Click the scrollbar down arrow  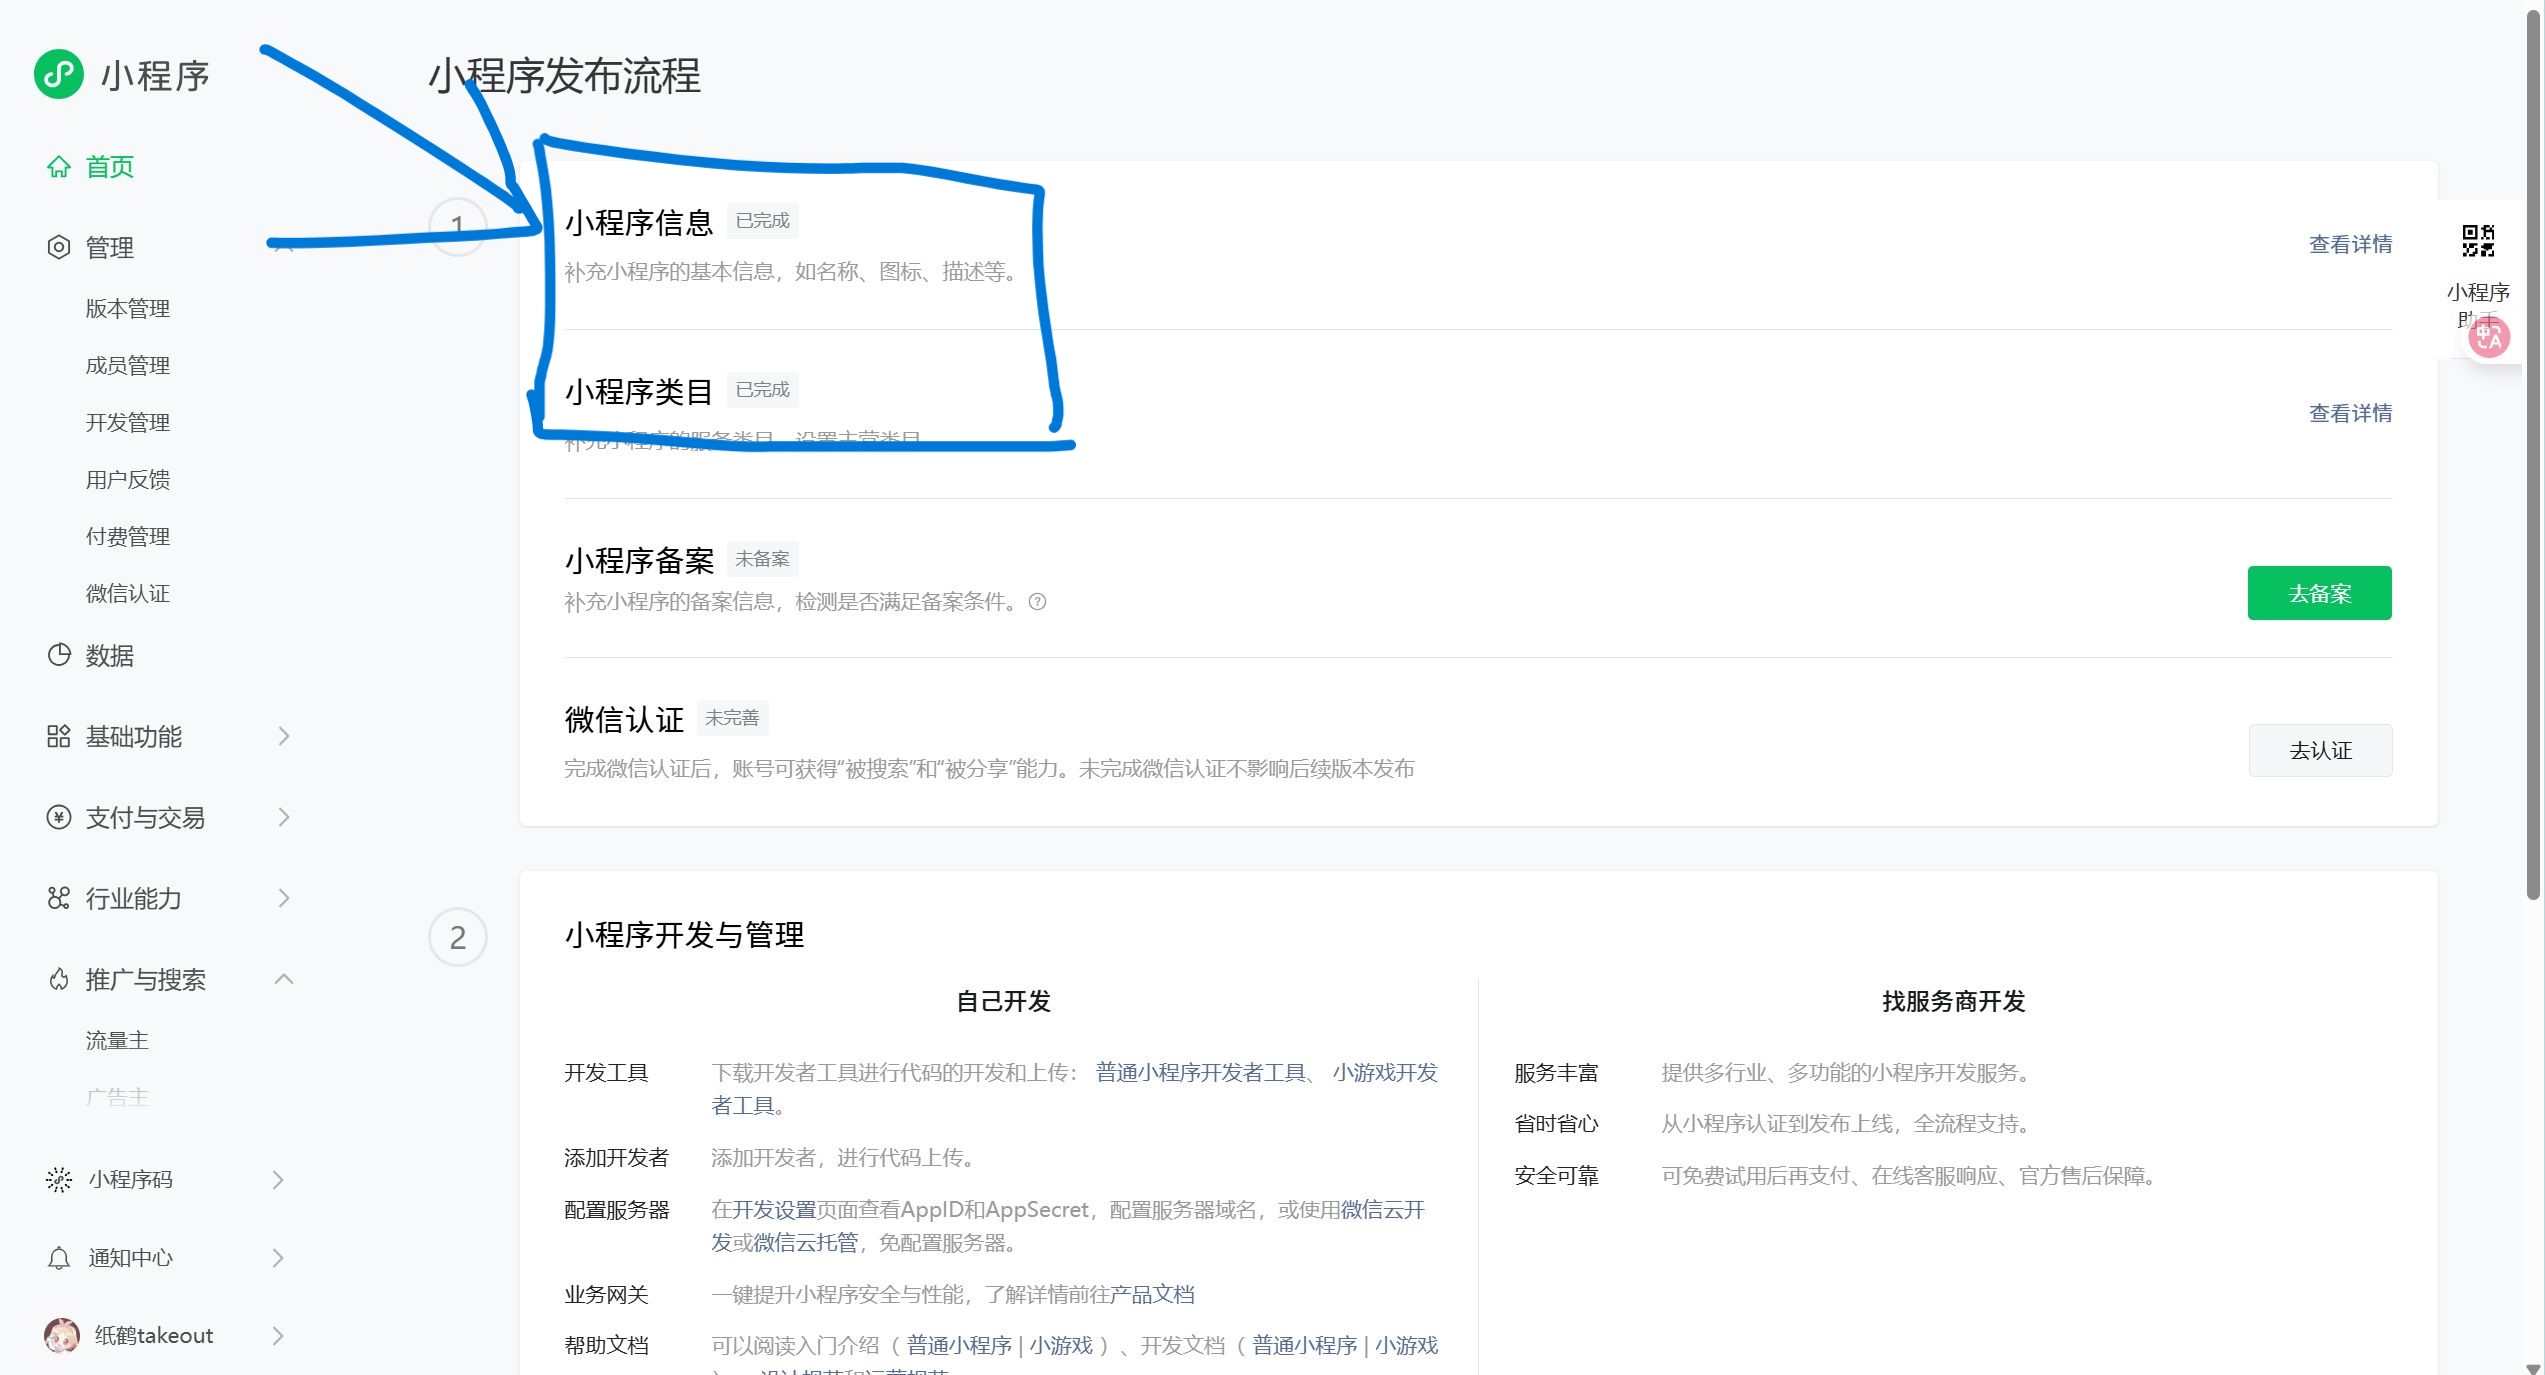tap(2533, 1367)
